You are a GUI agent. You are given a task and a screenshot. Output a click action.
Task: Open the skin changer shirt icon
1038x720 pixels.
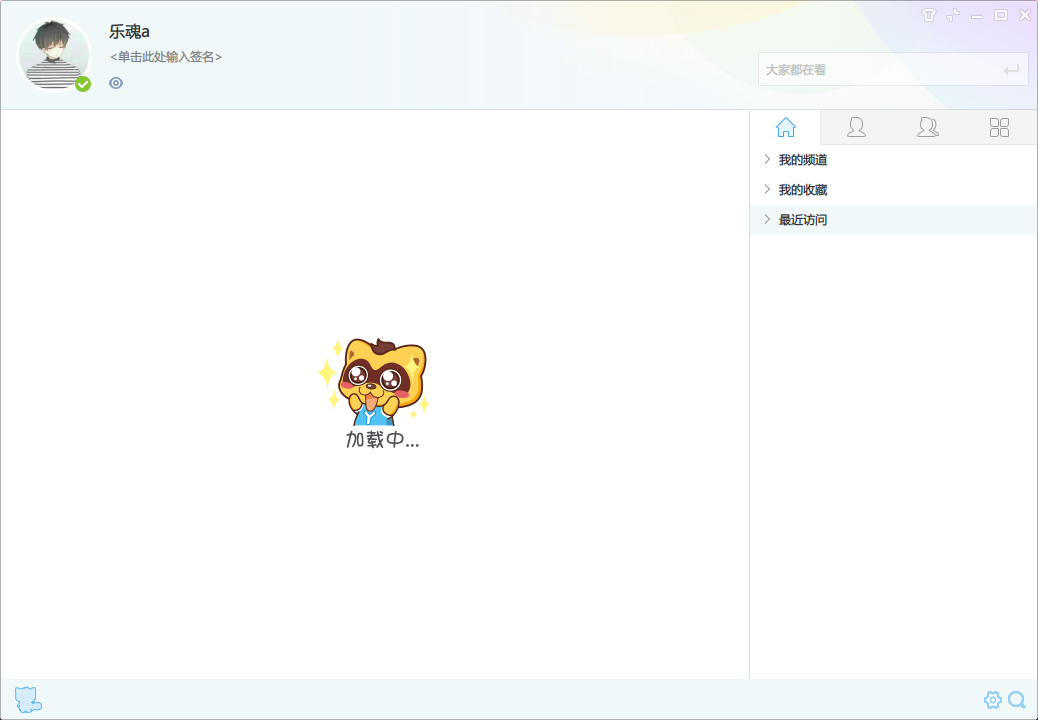[x=929, y=15]
